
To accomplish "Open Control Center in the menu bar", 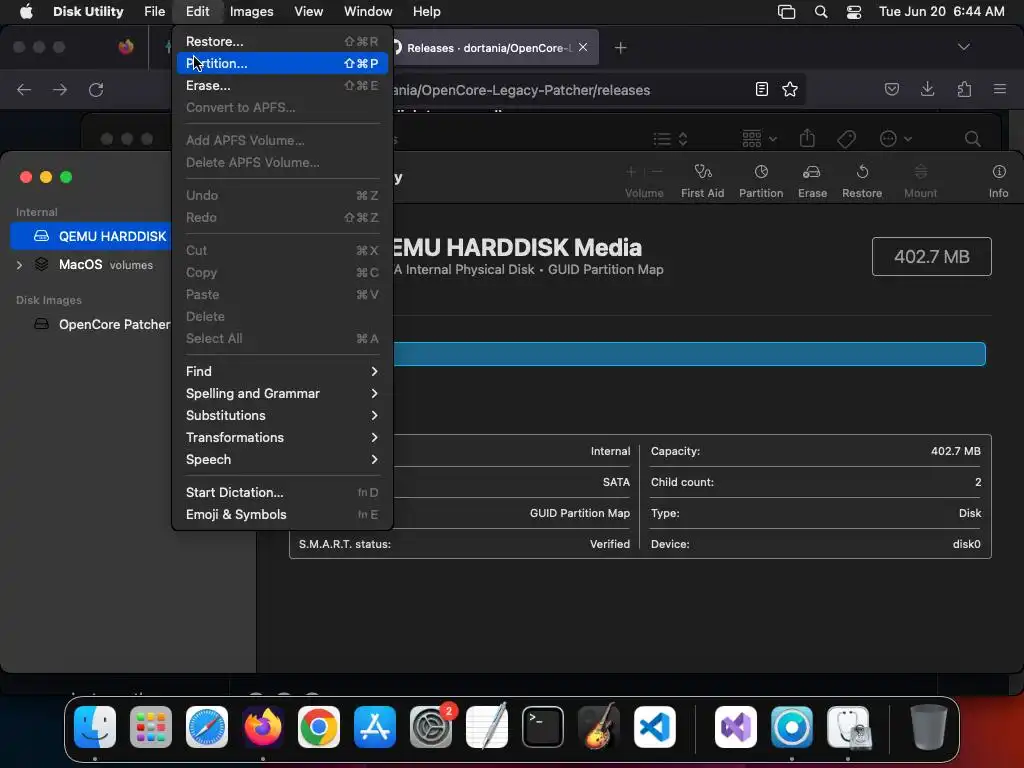I will coord(854,12).
